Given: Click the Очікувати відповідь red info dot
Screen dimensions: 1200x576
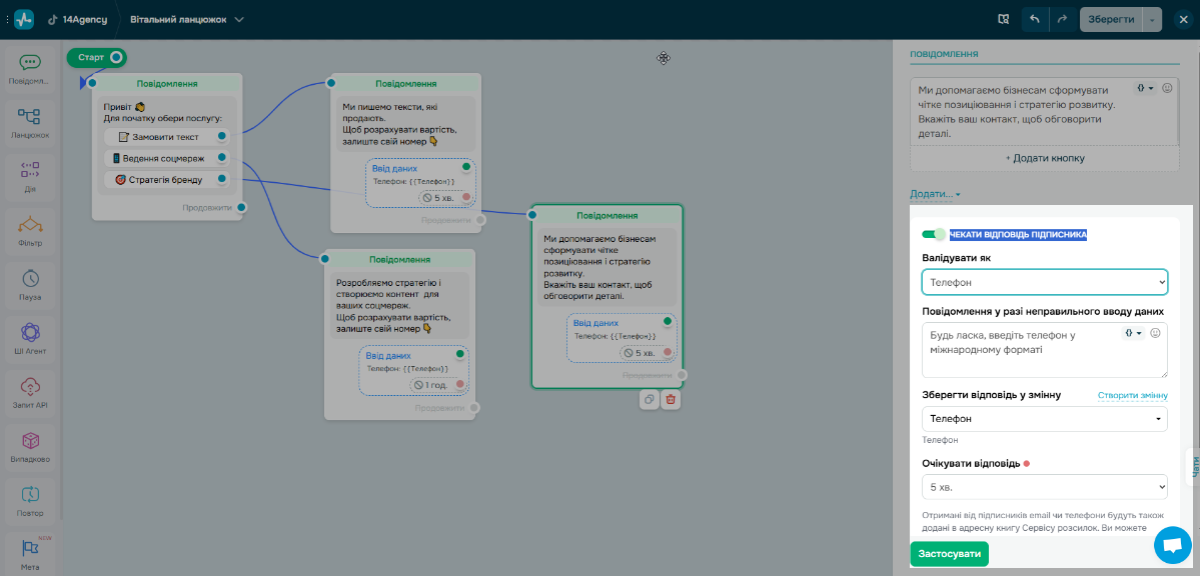Looking at the screenshot, I should point(1027,463).
